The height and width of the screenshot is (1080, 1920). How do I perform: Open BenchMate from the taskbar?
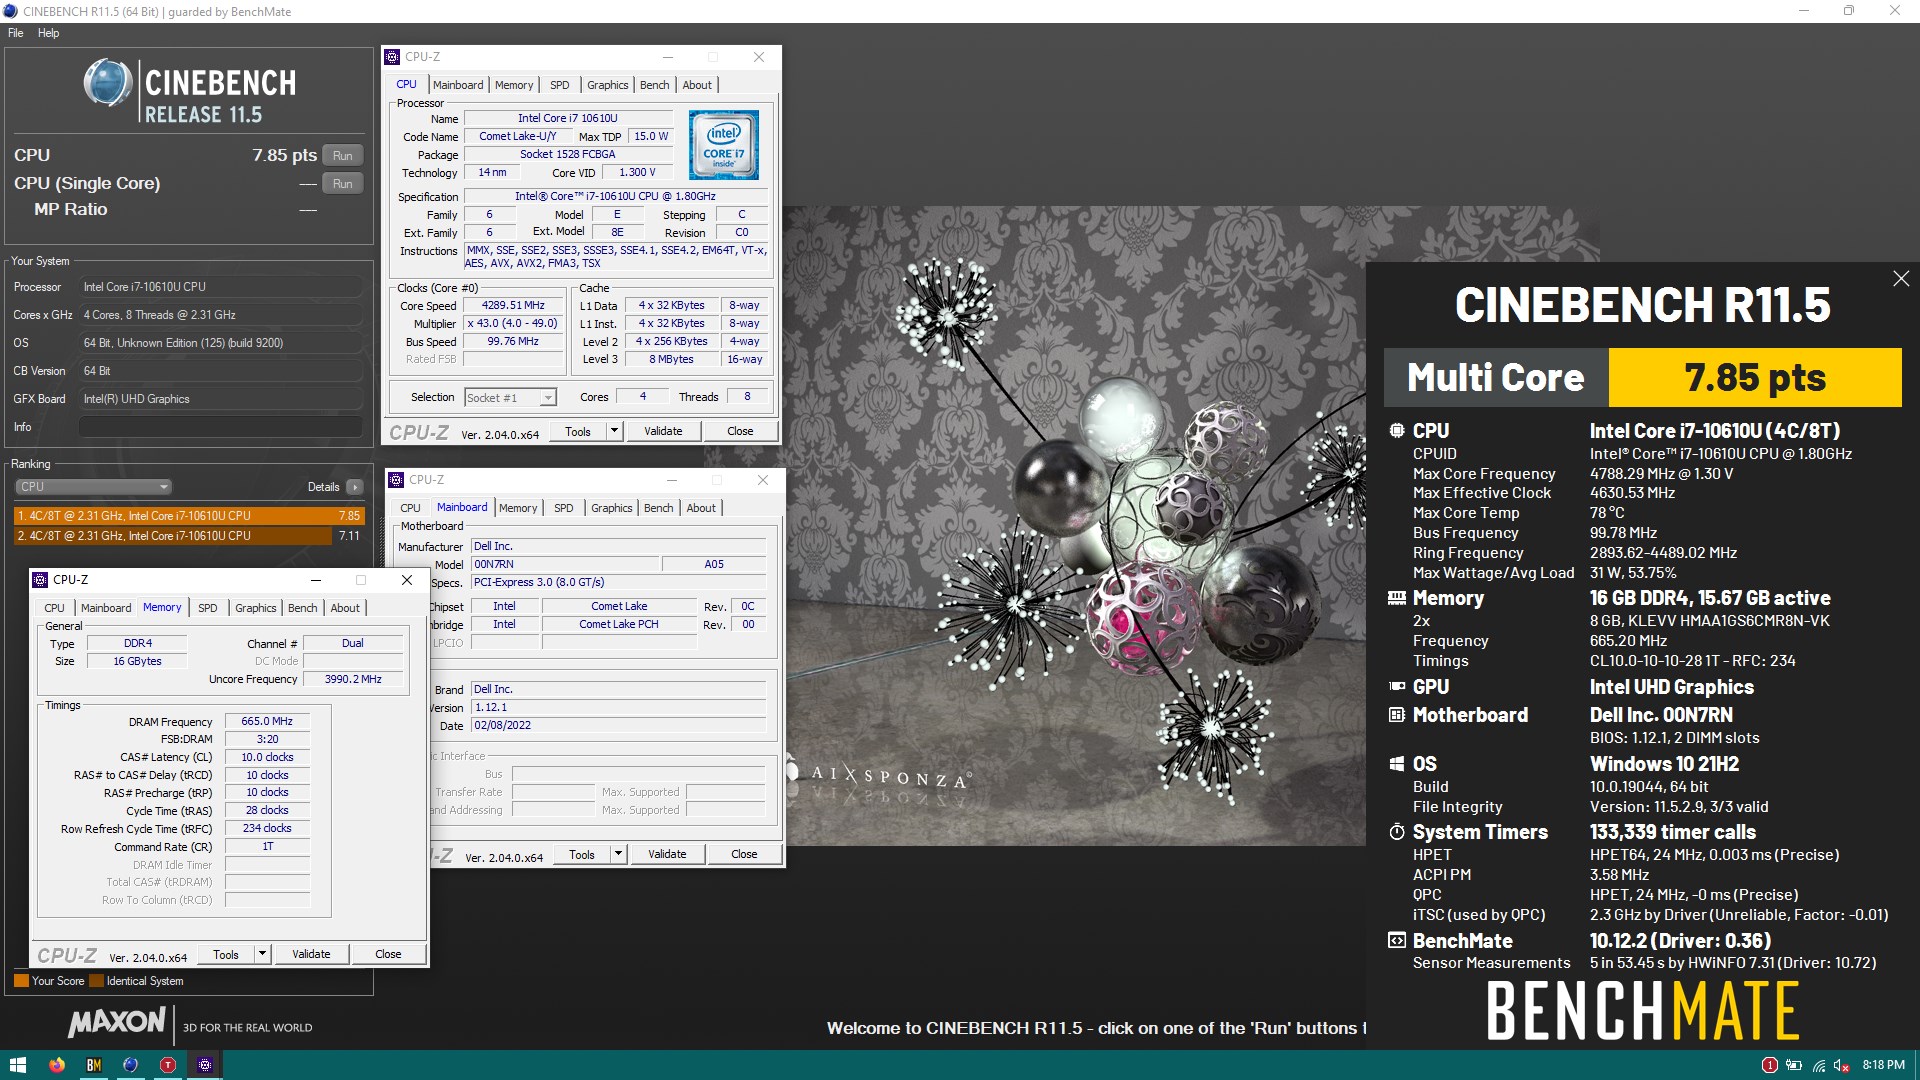point(93,1065)
